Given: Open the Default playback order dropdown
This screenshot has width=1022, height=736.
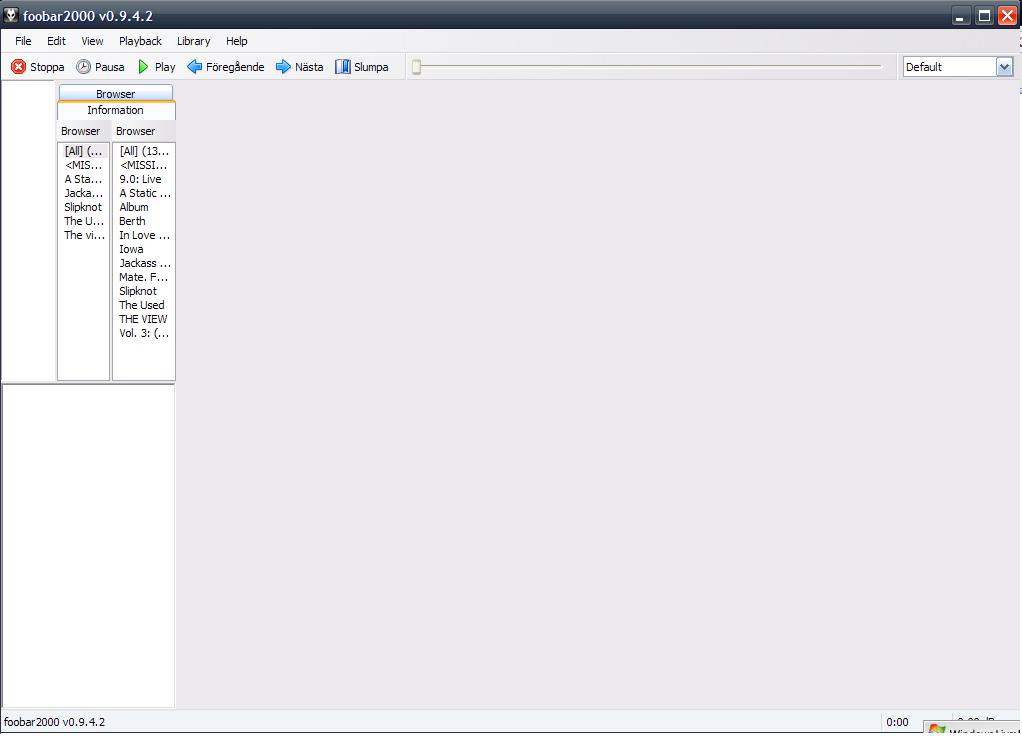Looking at the screenshot, I should click(1004, 66).
